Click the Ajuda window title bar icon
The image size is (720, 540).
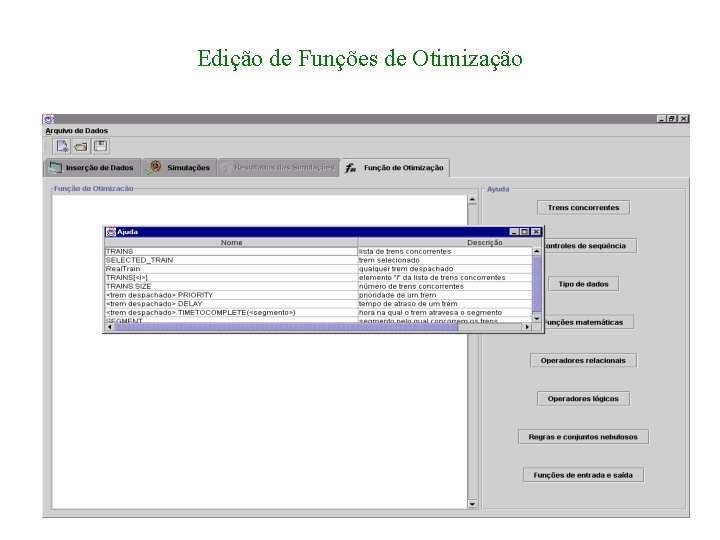tap(111, 232)
